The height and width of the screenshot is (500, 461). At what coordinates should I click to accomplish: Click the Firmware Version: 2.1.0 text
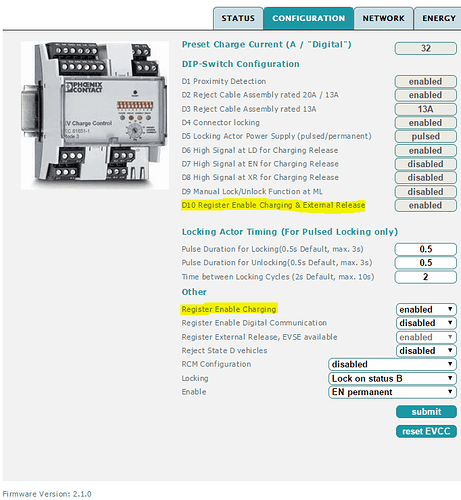tap(47, 494)
